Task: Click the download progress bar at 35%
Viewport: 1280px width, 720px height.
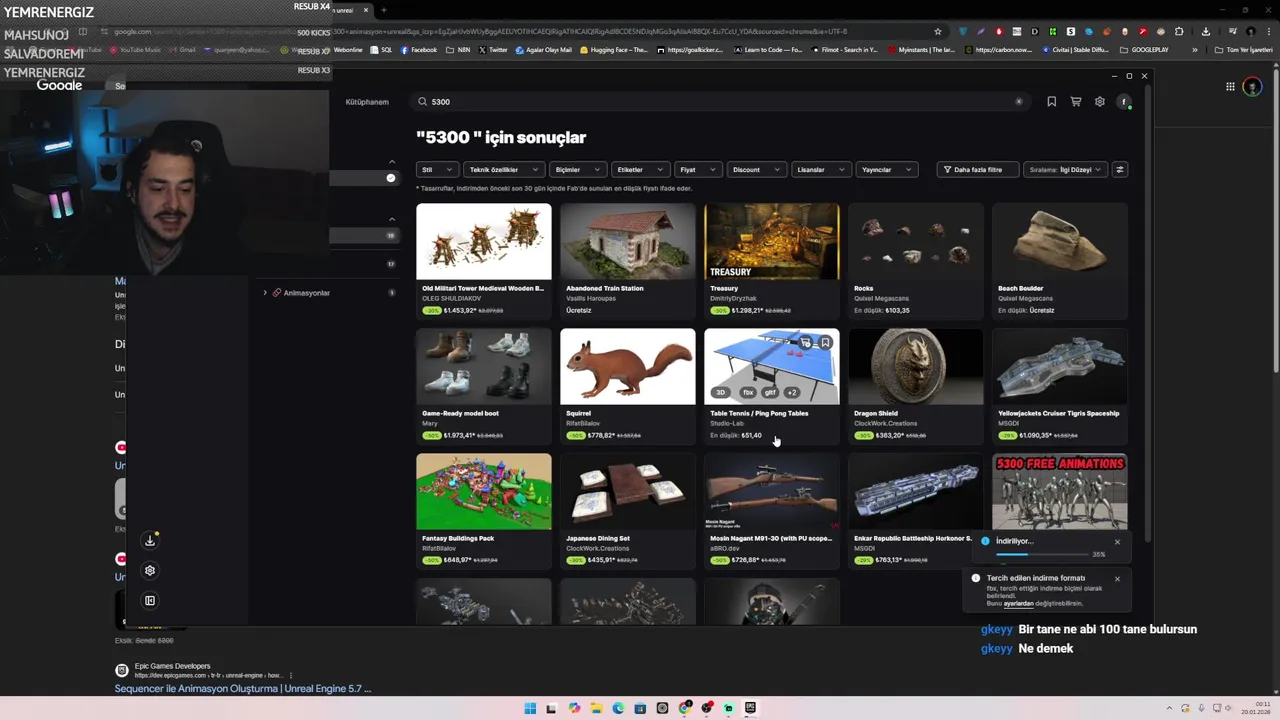Action: pyautogui.click(x=1040, y=554)
